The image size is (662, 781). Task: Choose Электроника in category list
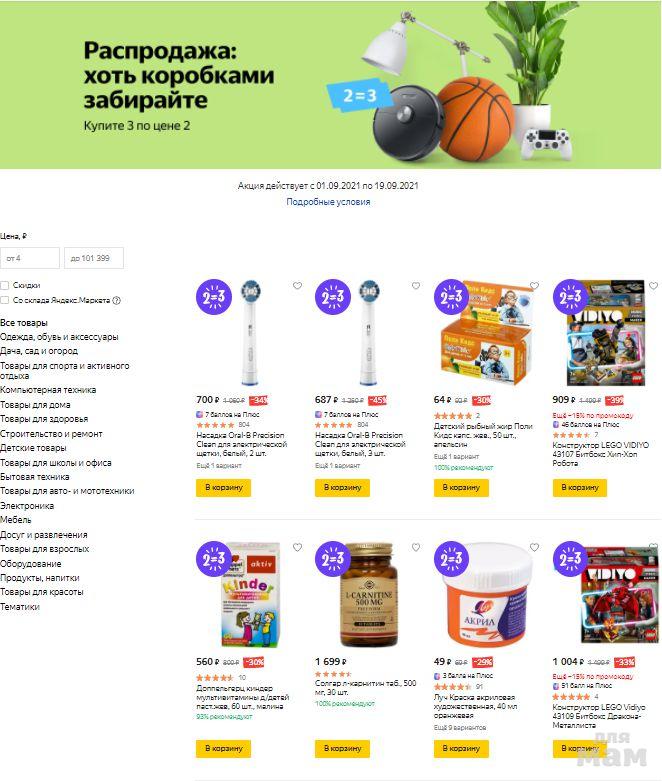[27, 506]
